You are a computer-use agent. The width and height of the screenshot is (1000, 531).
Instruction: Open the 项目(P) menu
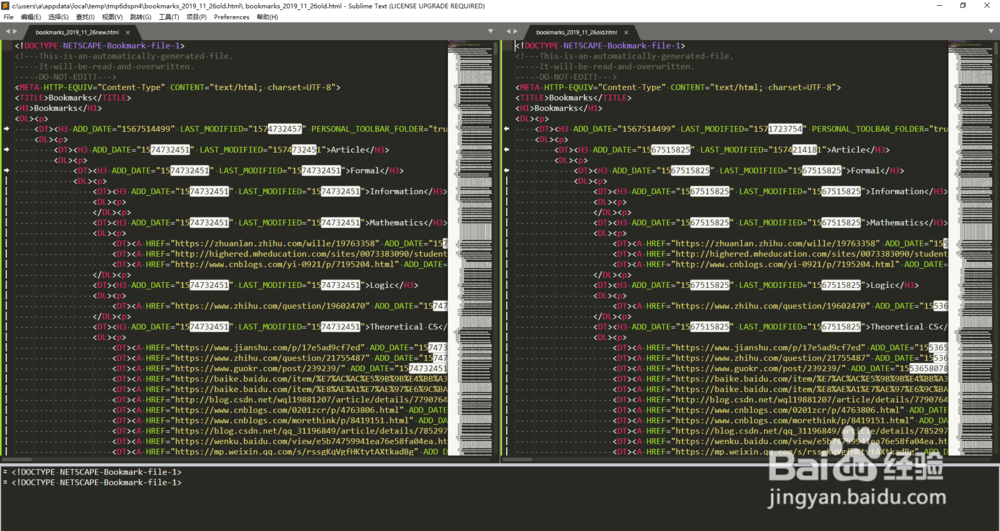tap(196, 17)
